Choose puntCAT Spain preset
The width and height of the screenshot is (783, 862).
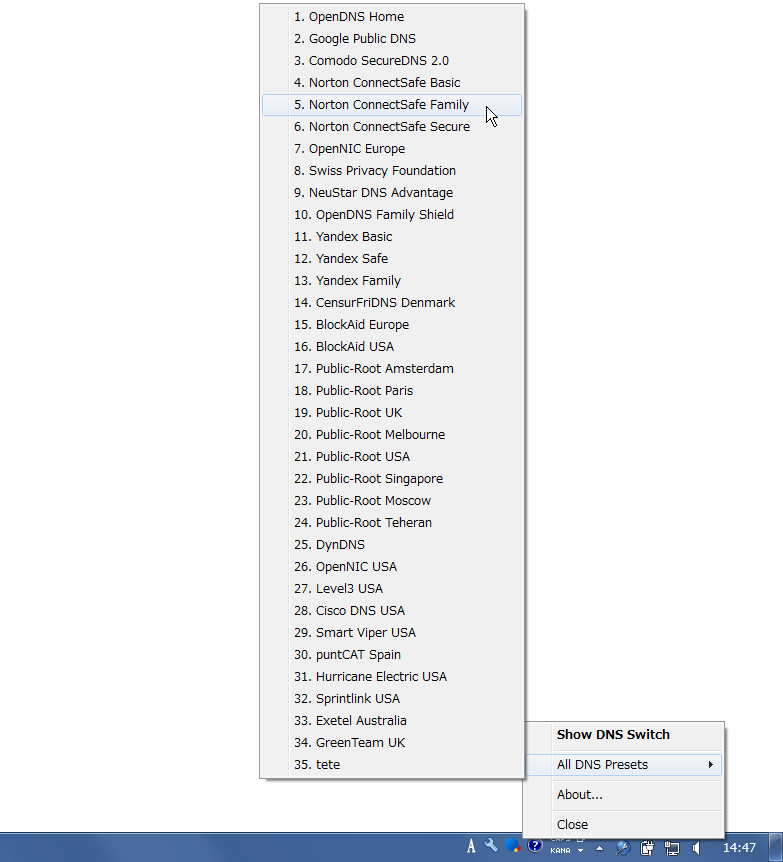(392, 655)
